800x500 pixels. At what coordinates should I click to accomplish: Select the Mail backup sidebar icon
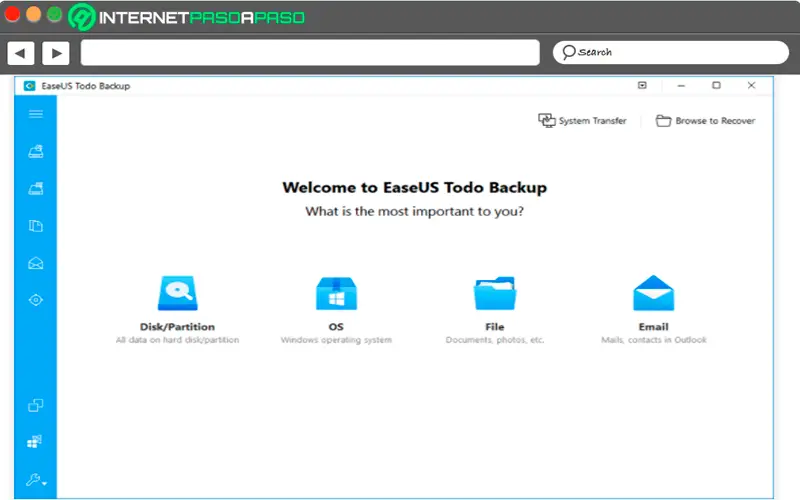tap(36, 263)
